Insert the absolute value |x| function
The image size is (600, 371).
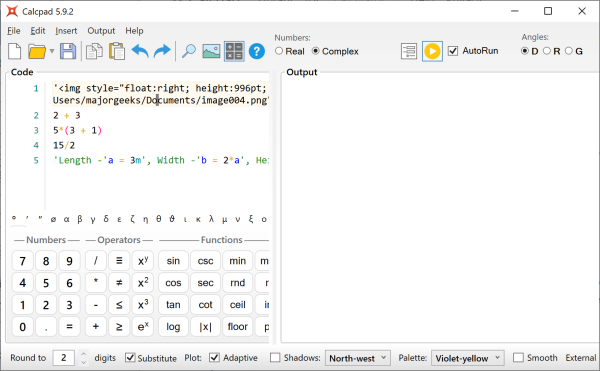click(205, 327)
